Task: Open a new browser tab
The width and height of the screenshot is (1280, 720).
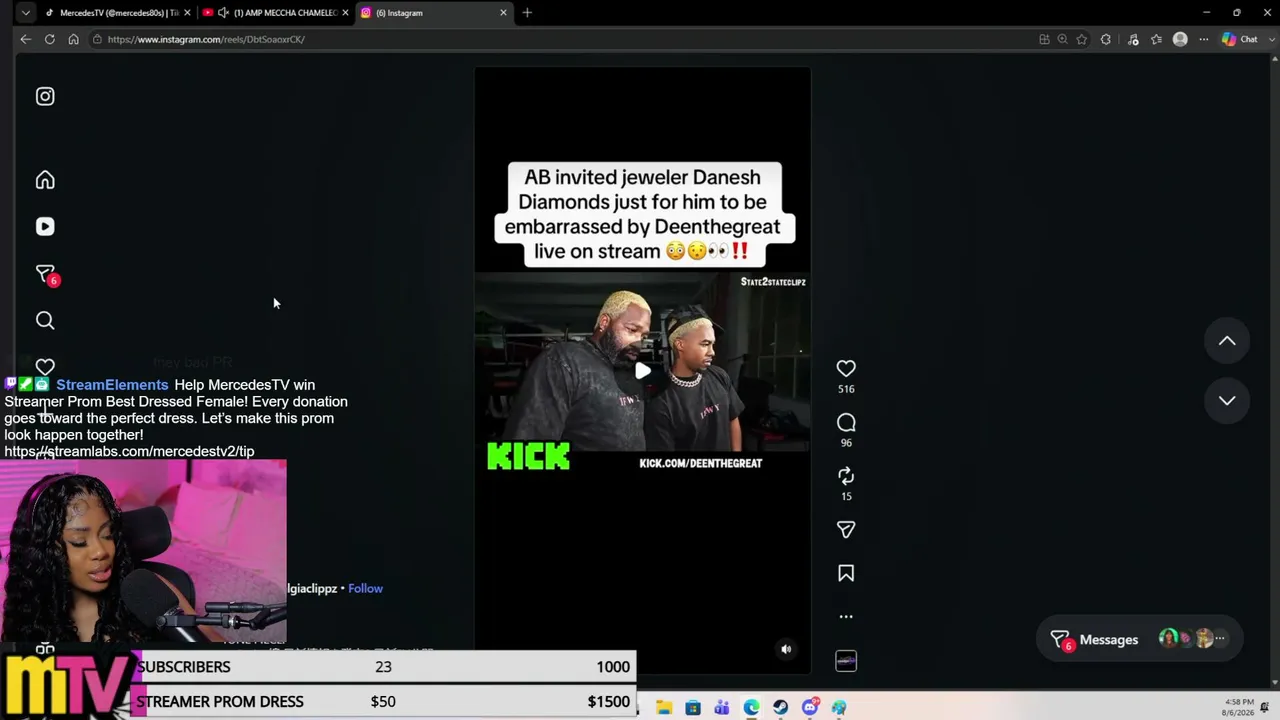Action: tap(527, 13)
